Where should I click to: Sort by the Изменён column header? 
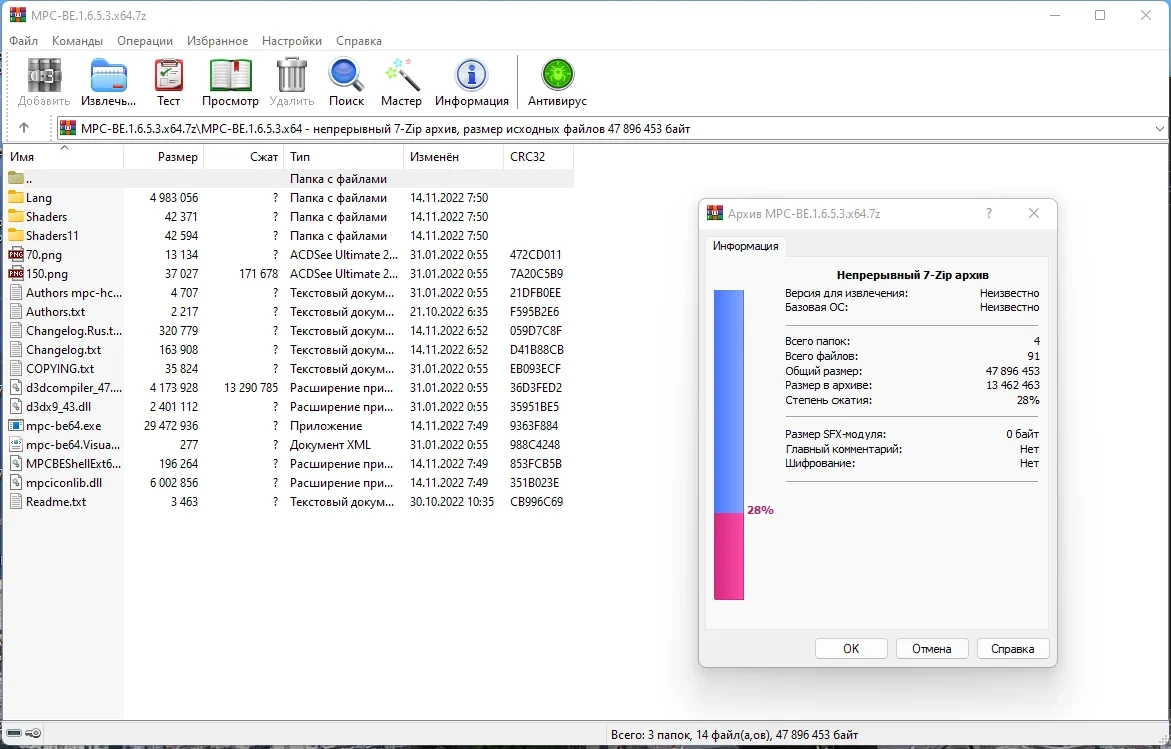pos(453,156)
